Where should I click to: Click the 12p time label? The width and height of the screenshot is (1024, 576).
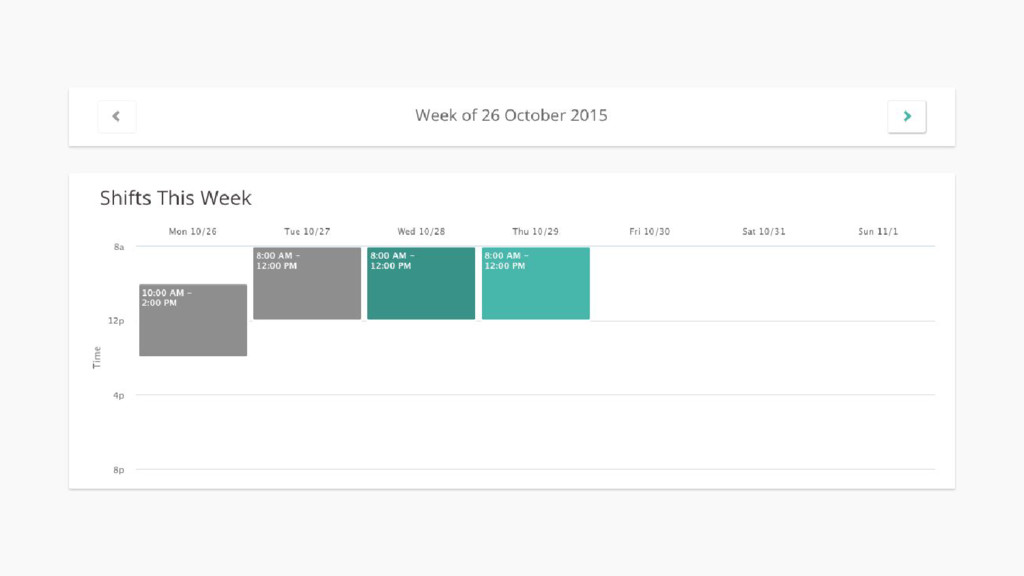[x=116, y=321]
